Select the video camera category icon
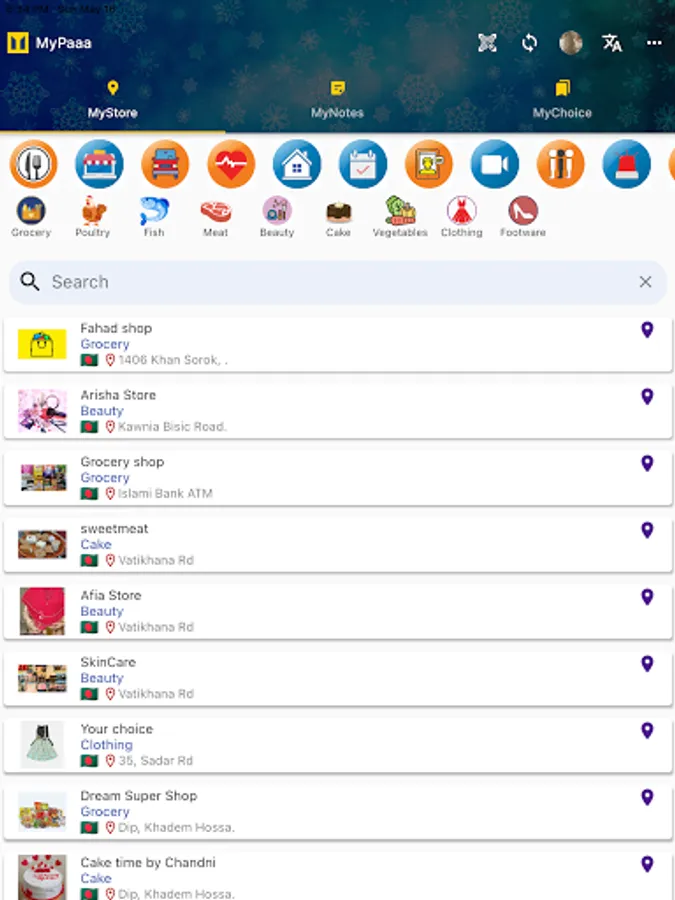The height and width of the screenshot is (900, 675). (x=495, y=164)
